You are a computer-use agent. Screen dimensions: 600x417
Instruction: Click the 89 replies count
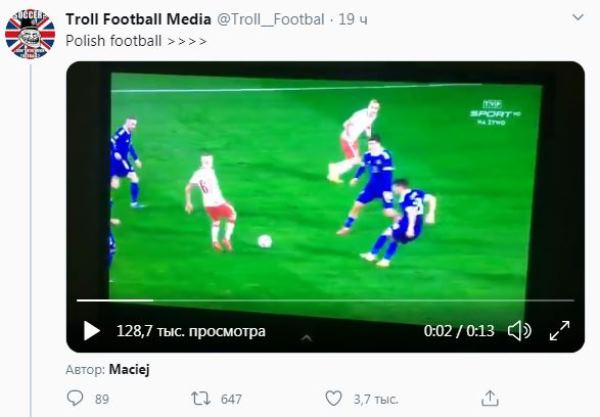(x=101, y=398)
